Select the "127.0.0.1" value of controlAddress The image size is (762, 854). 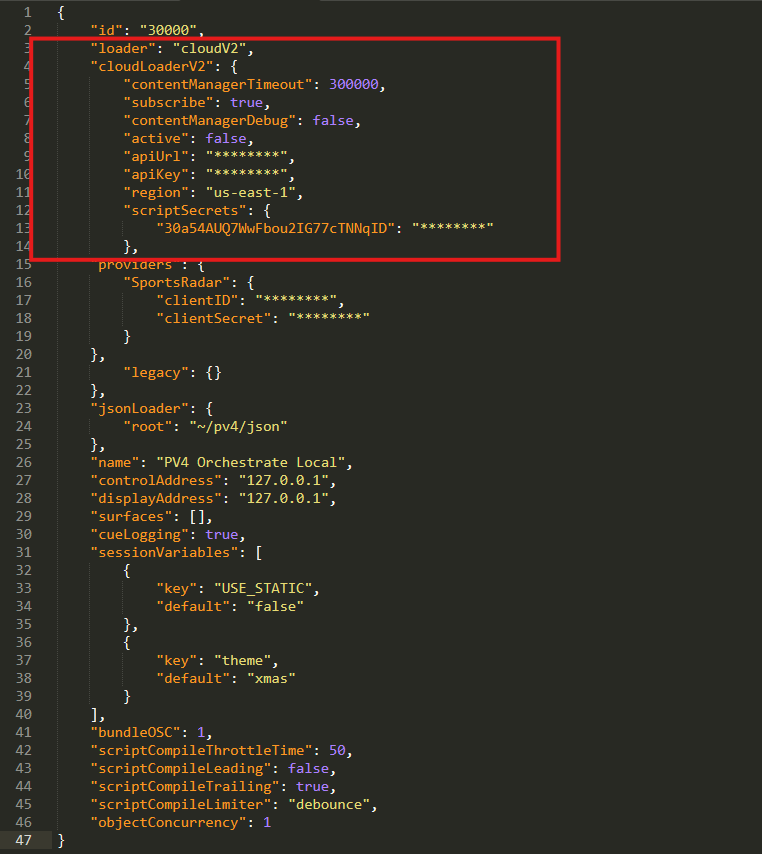click(x=283, y=480)
